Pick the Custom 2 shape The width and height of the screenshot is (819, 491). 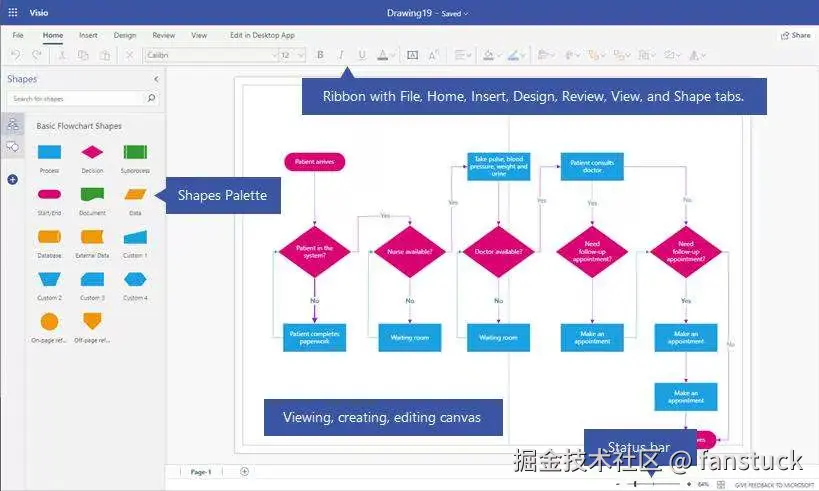[x=50, y=279]
